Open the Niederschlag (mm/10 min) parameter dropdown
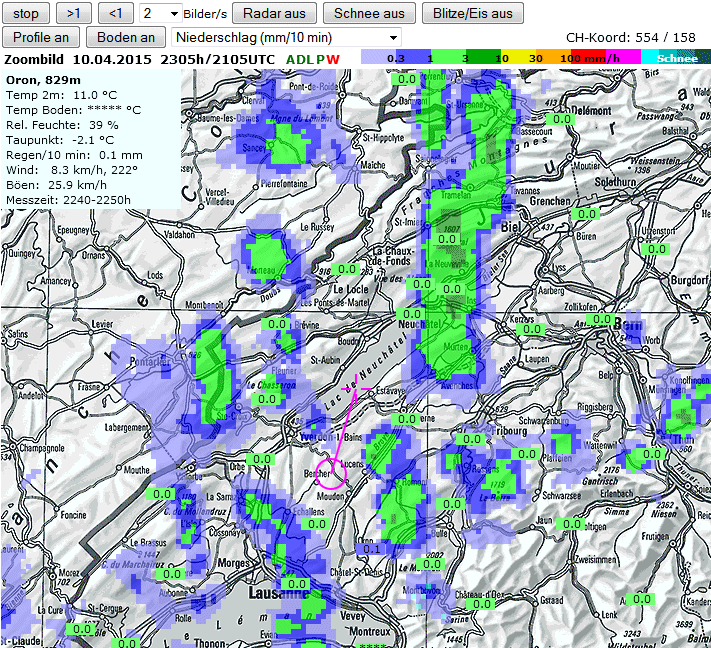This screenshot has height=648, width=711. pos(287,37)
